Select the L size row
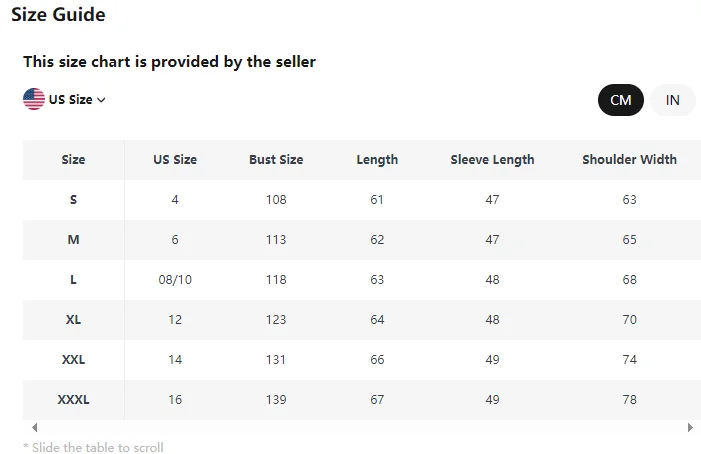This screenshot has height=454, width=701. point(73,280)
